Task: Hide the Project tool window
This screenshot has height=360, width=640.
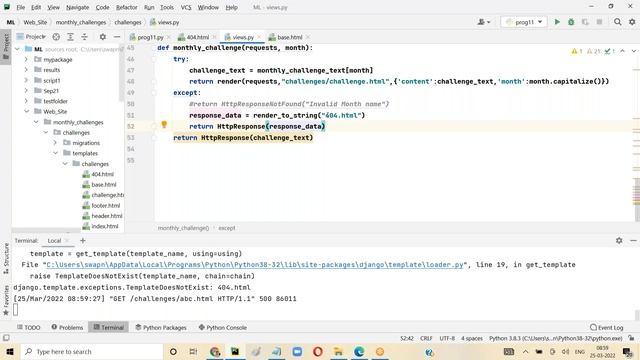Action: [x=117, y=37]
